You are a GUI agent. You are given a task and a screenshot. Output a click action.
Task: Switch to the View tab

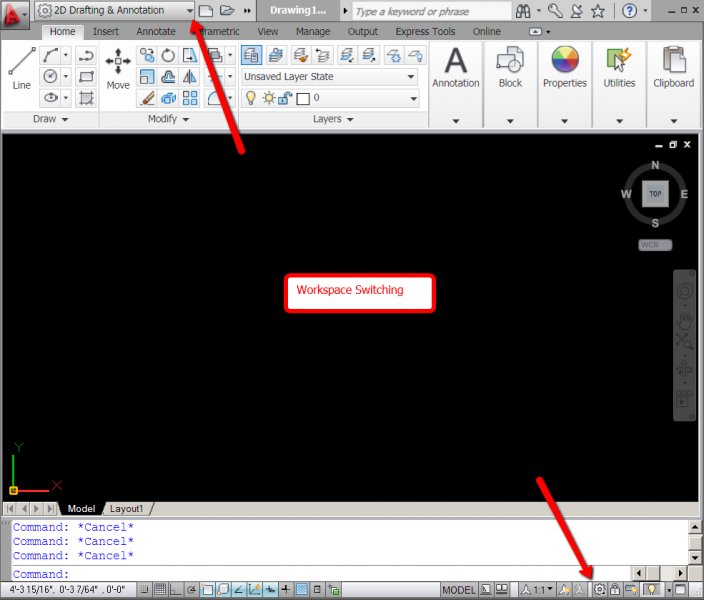tap(268, 31)
